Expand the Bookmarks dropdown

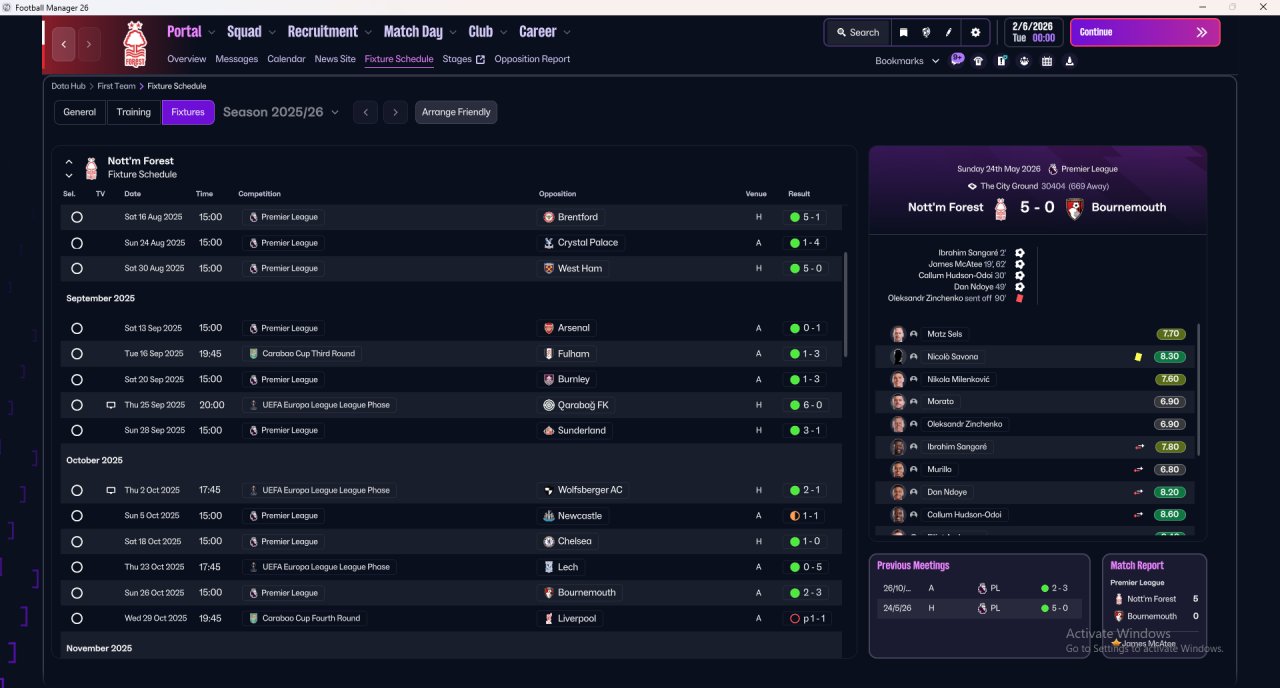(907, 61)
